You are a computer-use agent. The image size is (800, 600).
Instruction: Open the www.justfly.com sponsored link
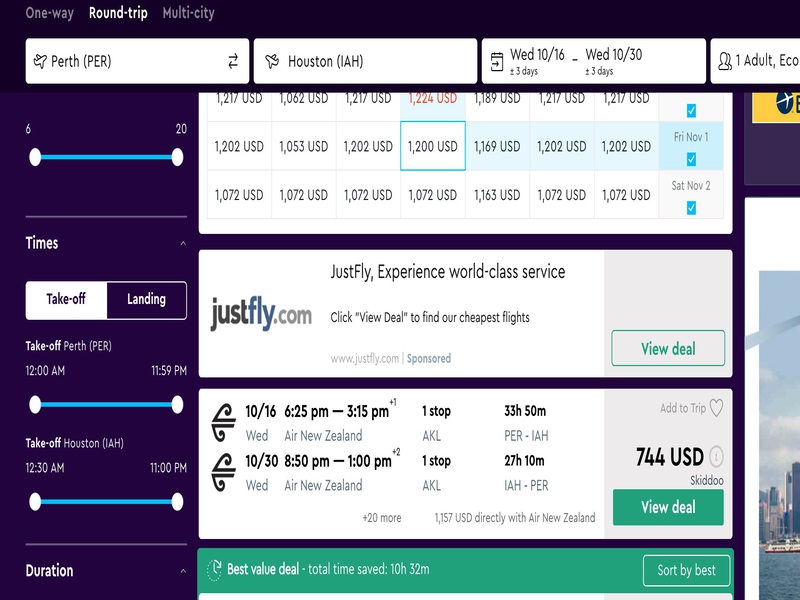[364, 358]
